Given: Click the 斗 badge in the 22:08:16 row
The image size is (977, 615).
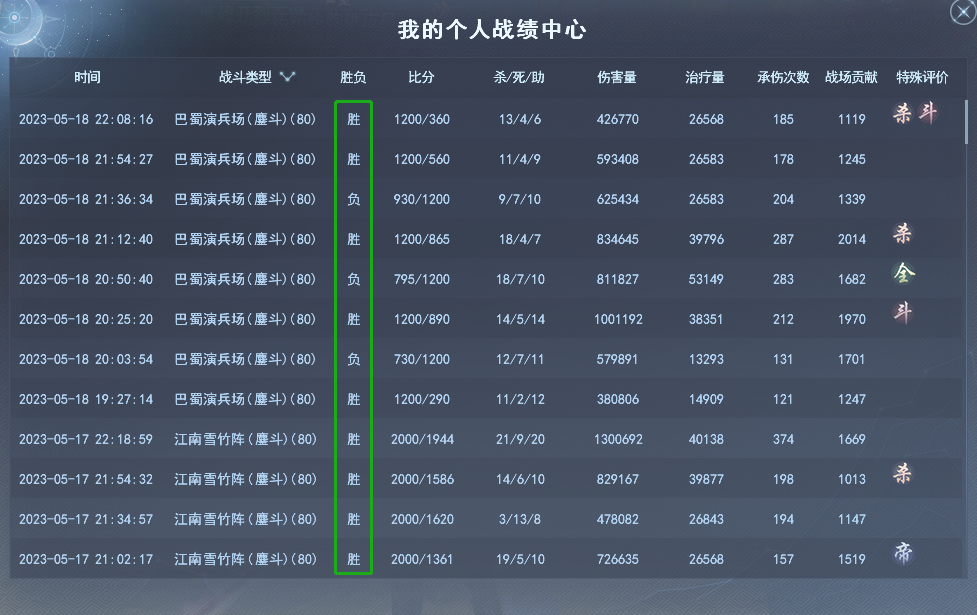Looking at the screenshot, I should tap(928, 113).
